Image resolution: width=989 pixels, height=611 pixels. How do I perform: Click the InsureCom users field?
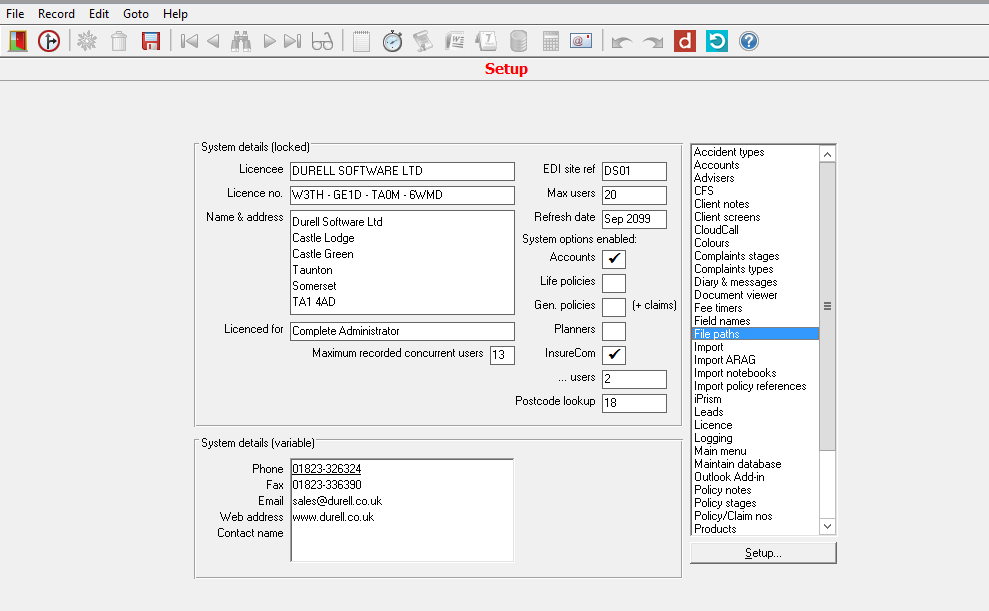pyautogui.click(x=634, y=379)
